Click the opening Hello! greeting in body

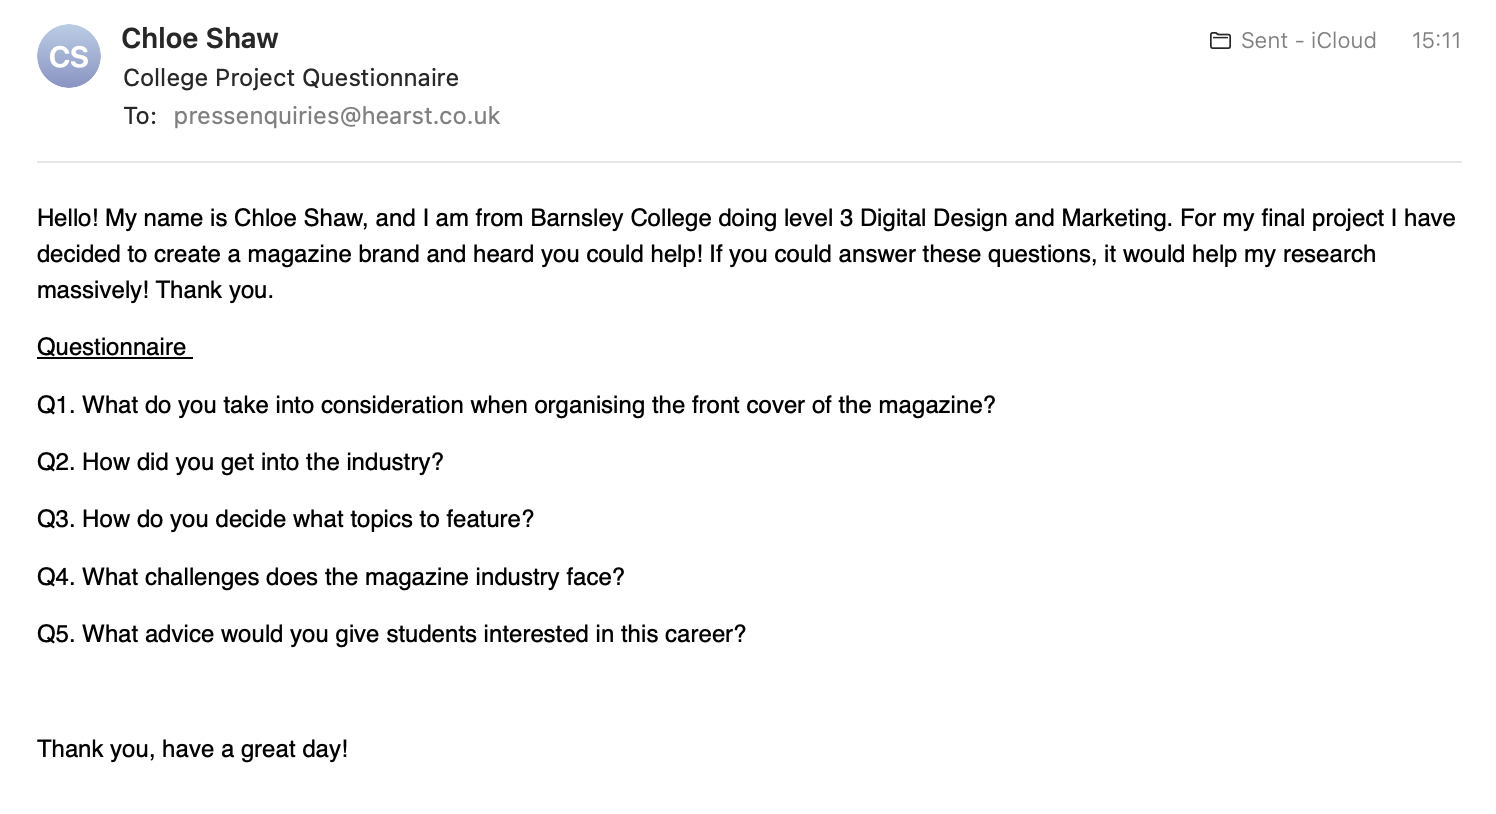67,218
